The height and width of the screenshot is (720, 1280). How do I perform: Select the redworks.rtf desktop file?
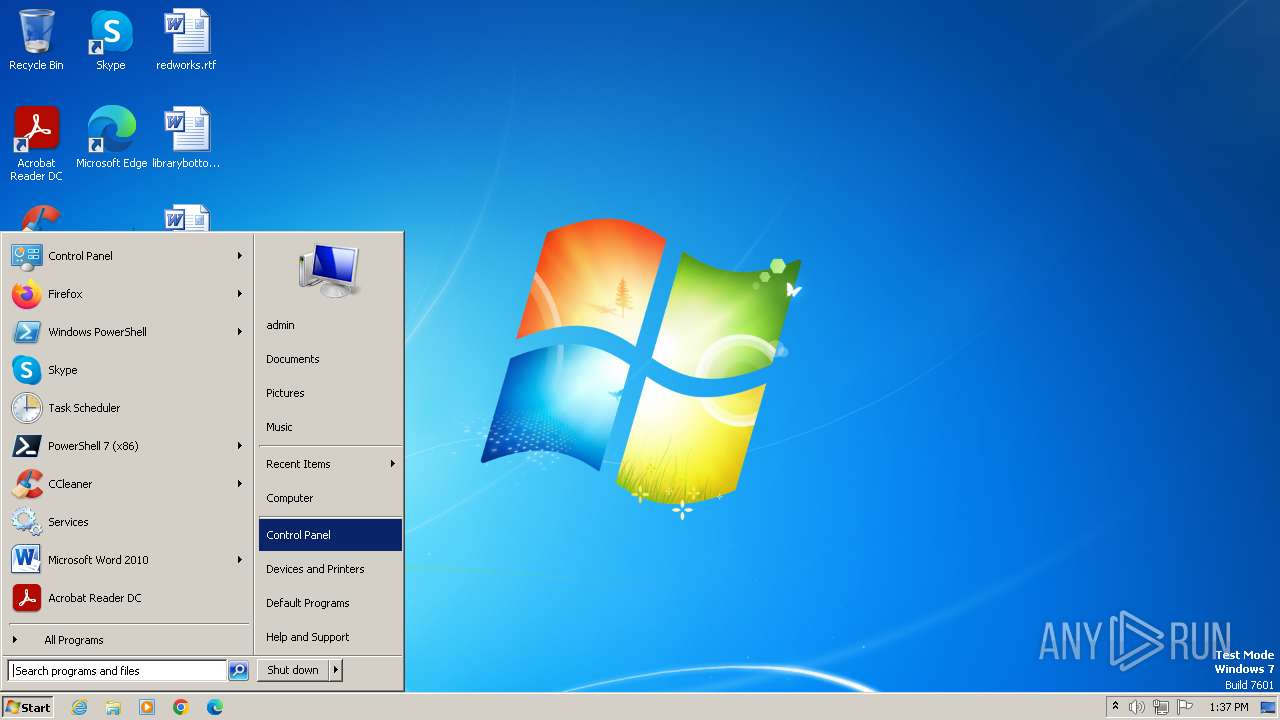point(186,40)
